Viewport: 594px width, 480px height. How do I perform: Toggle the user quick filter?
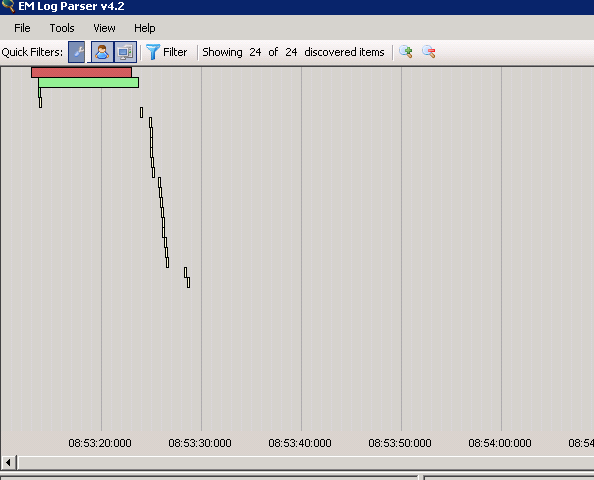coord(102,52)
